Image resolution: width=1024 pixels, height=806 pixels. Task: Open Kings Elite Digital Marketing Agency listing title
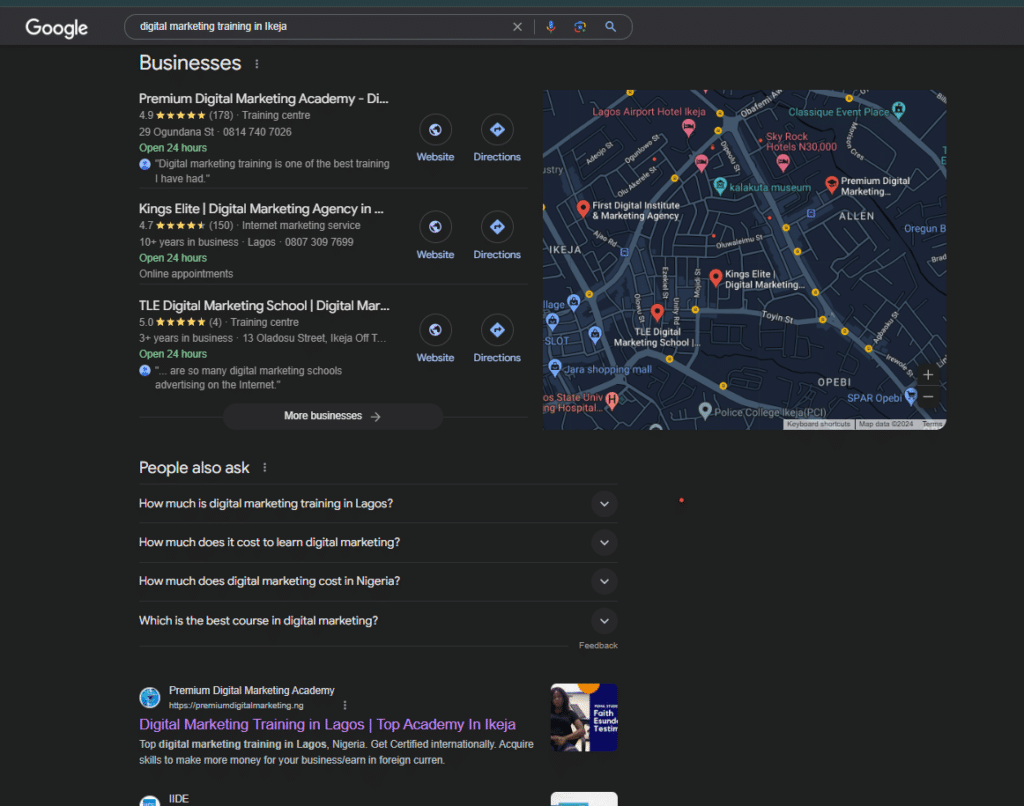click(x=261, y=209)
